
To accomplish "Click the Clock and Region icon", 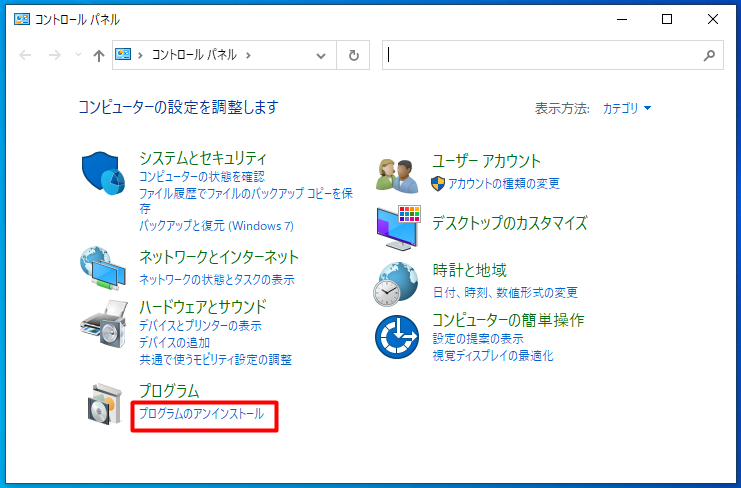I will click(396, 283).
